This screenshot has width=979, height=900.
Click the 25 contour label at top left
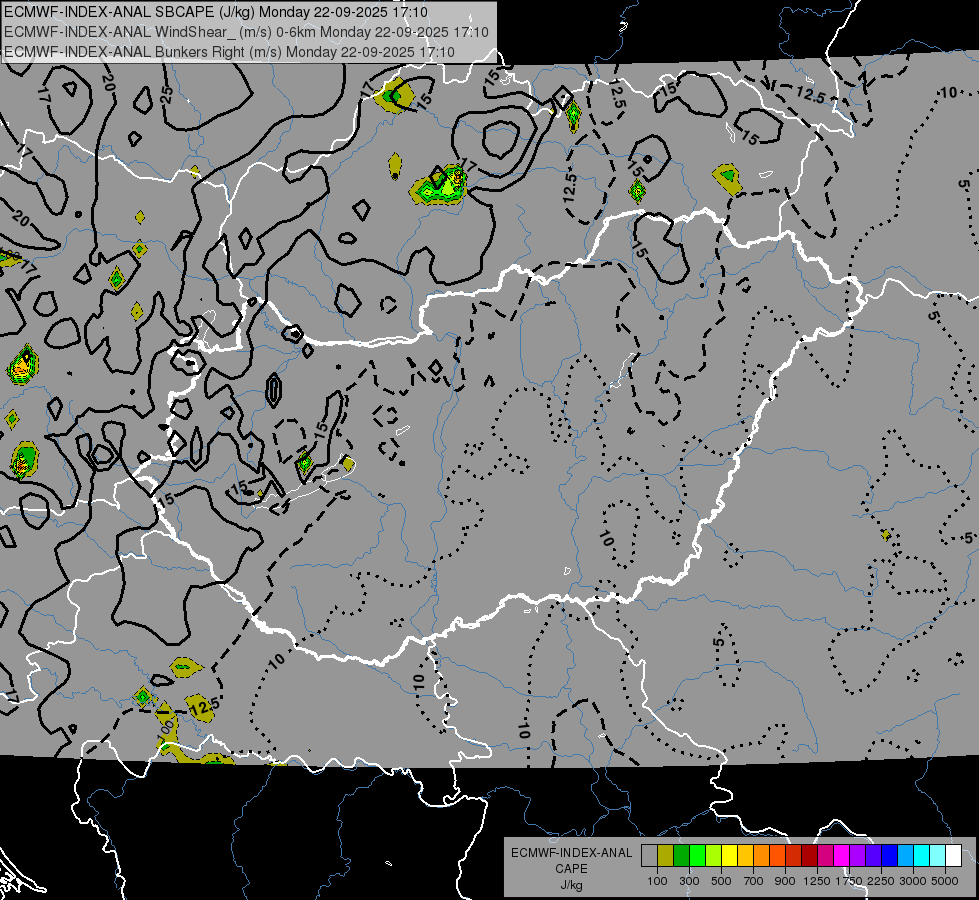(x=167, y=96)
